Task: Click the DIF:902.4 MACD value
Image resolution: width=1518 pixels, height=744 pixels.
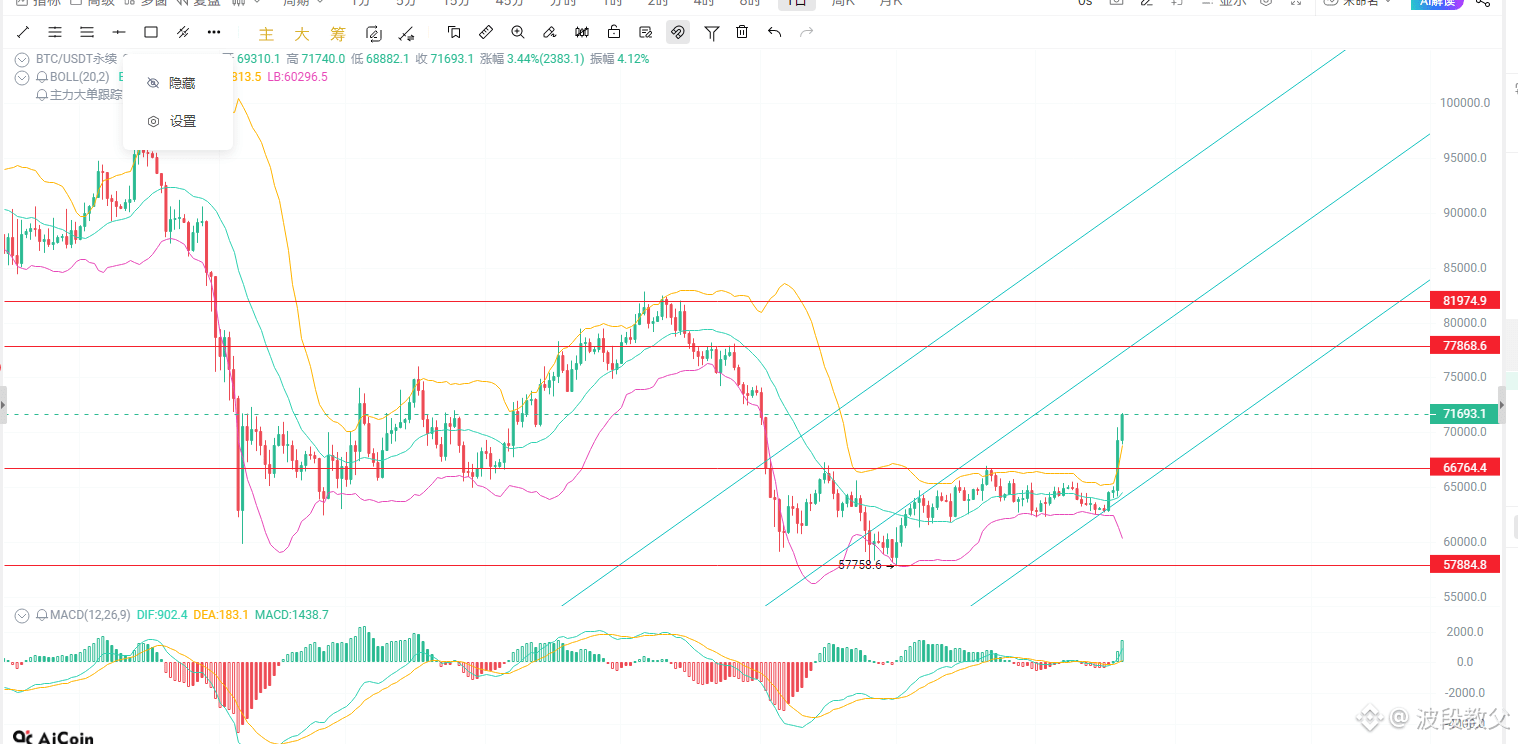Action: [x=163, y=615]
